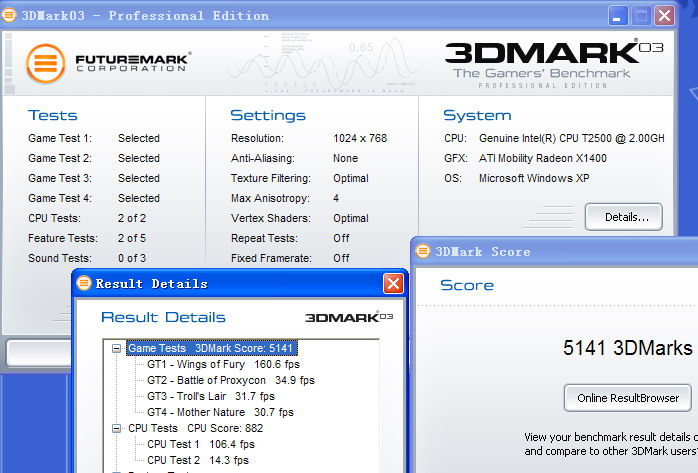
Task: Click the Result Details title bar icon
Action: point(84,284)
